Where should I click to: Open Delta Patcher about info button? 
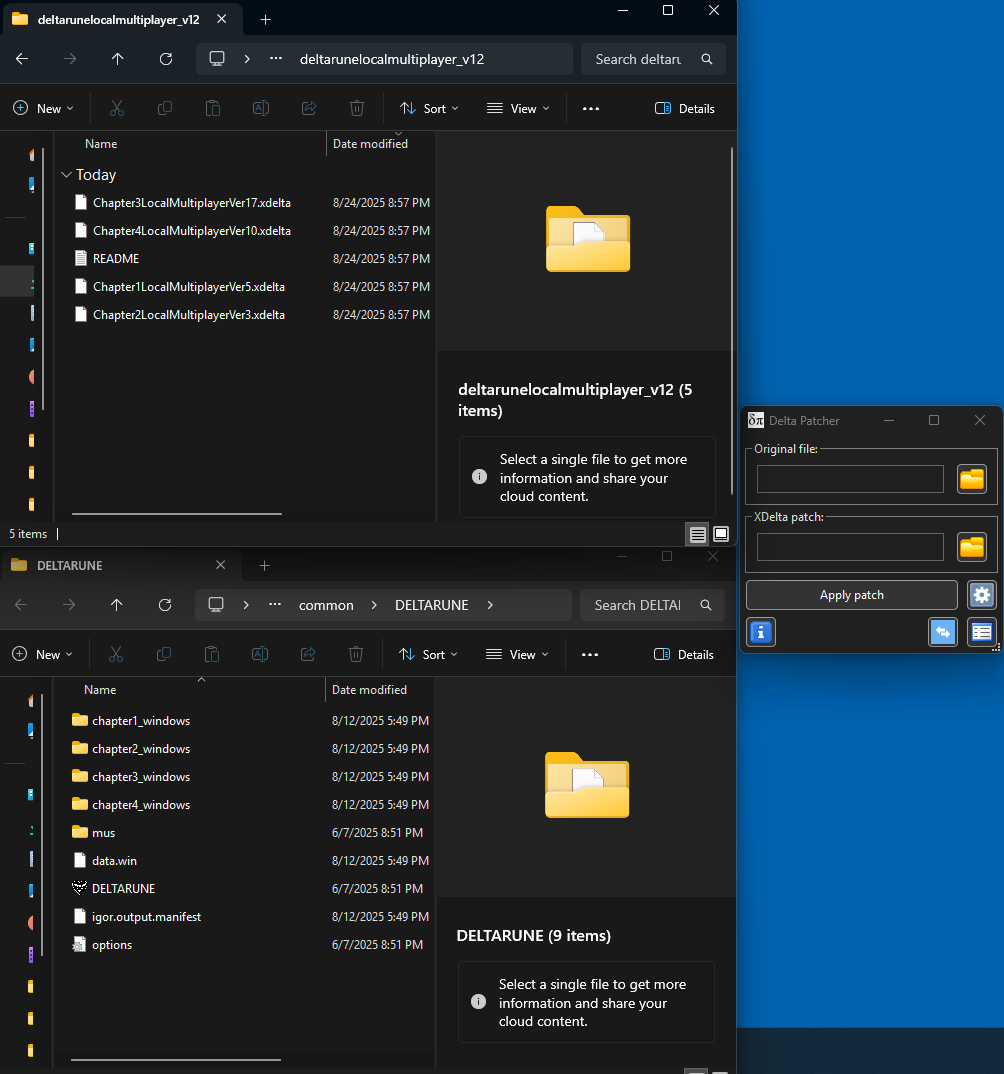pyautogui.click(x=761, y=632)
